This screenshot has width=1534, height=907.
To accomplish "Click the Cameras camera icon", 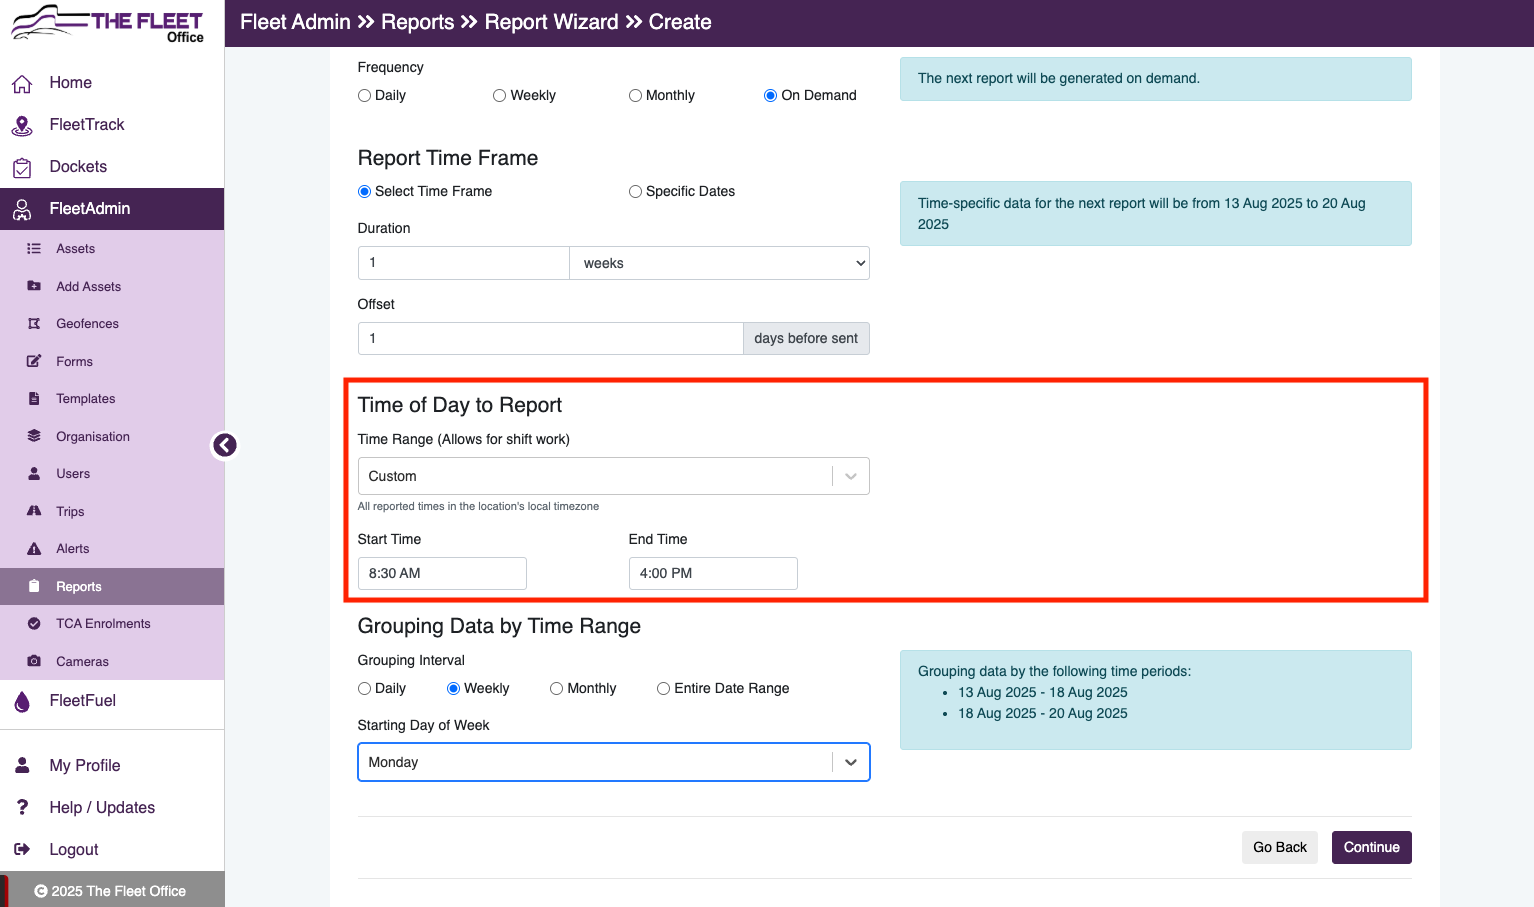I will pyautogui.click(x=34, y=661).
